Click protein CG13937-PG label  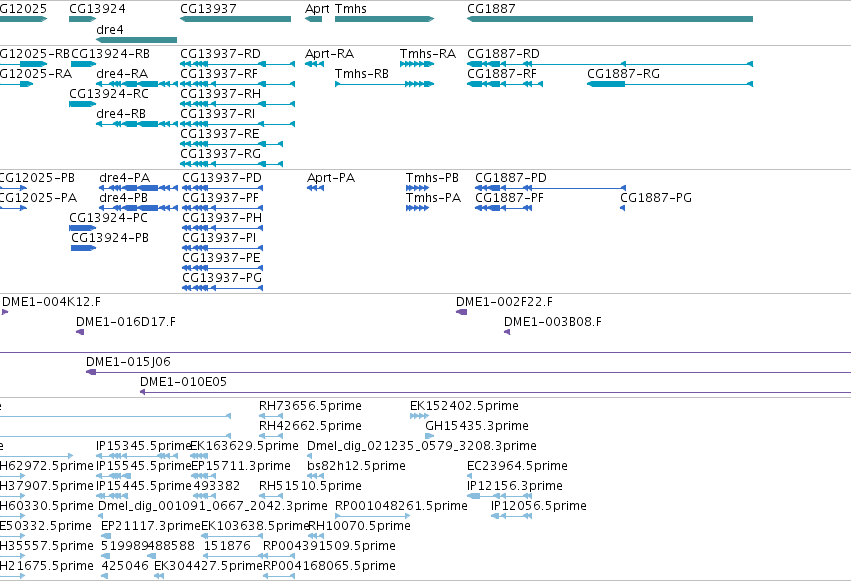pyautogui.click(x=223, y=279)
